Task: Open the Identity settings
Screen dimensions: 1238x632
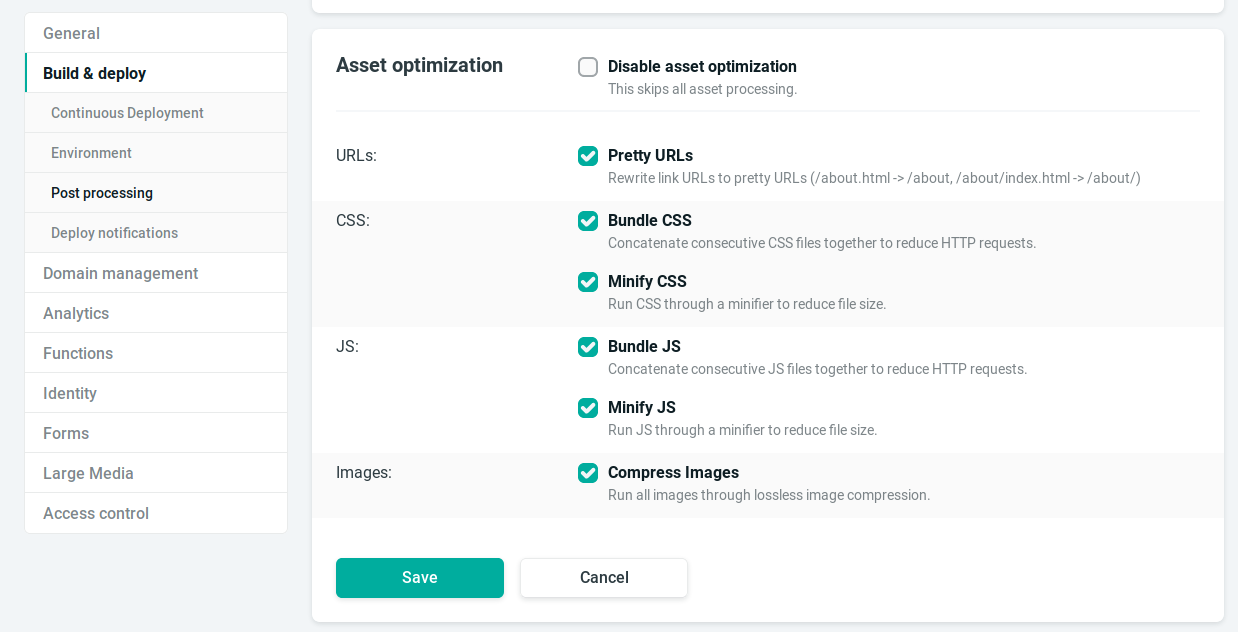Action: coord(70,393)
